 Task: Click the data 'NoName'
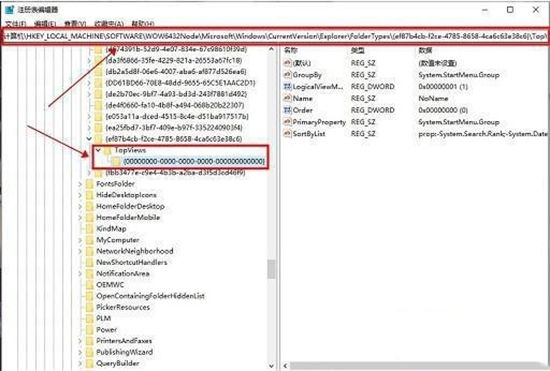[433, 98]
